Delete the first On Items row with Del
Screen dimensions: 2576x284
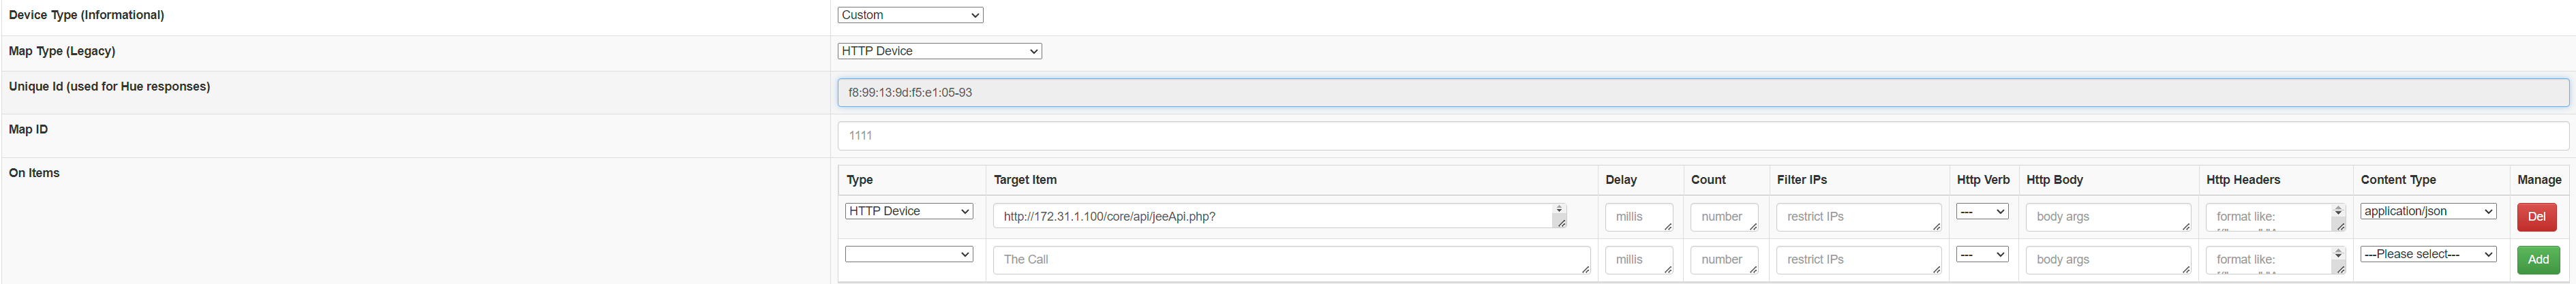[2536, 217]
